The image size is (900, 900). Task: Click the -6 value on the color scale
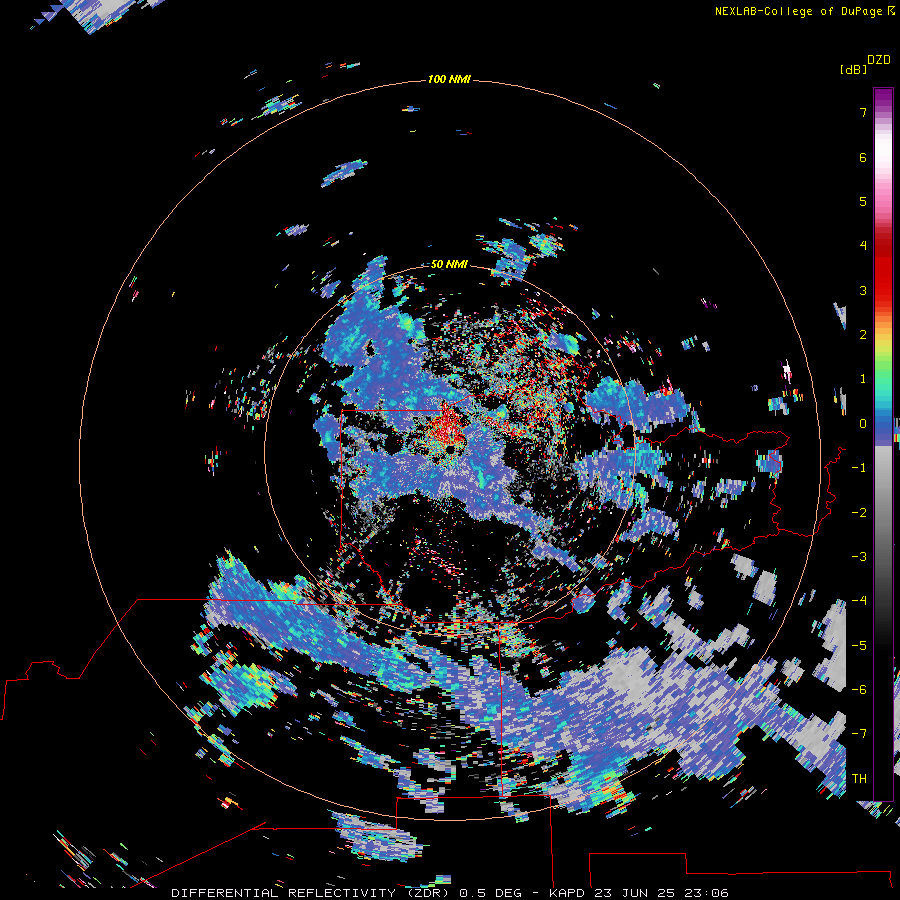click(859, 690)
